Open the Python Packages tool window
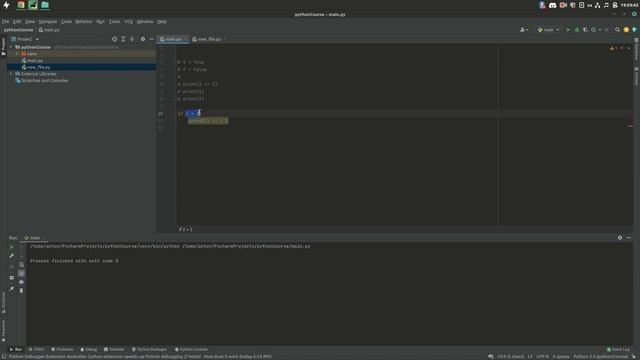Screen dimensions: 640x360 pyautogui.click(x=149, y=350)
